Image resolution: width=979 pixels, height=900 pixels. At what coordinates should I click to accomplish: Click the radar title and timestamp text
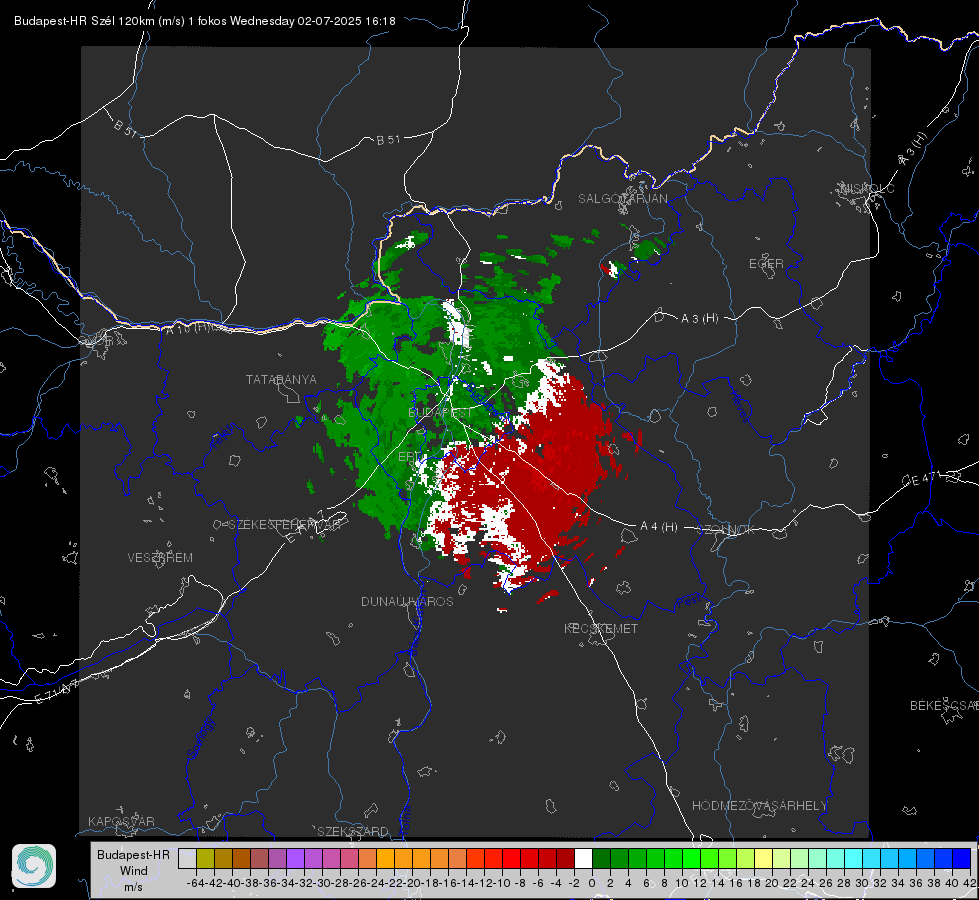coord(205,21)
